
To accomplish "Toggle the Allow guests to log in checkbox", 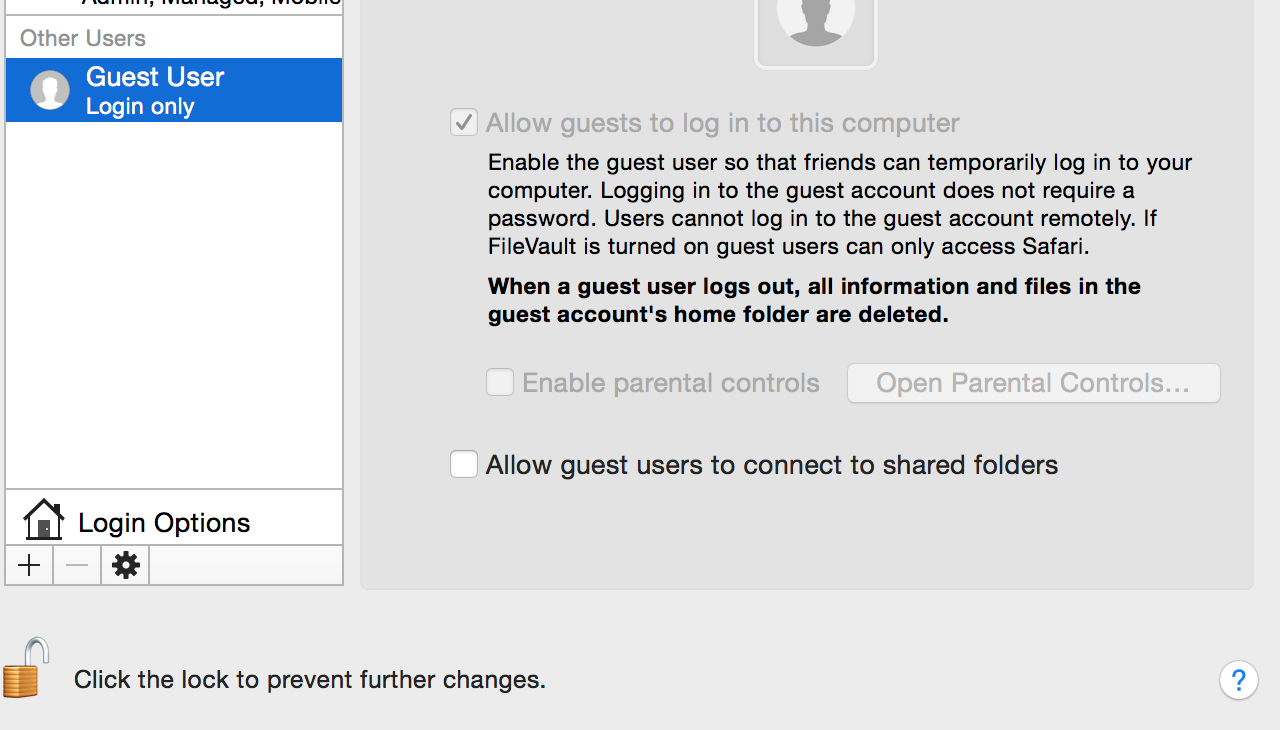I will [464, 123].
